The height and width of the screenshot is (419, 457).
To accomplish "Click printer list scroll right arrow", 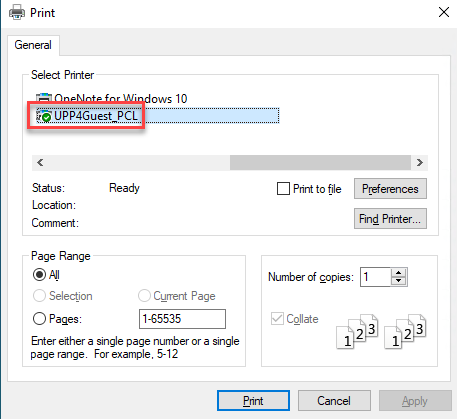I will 420,163.
